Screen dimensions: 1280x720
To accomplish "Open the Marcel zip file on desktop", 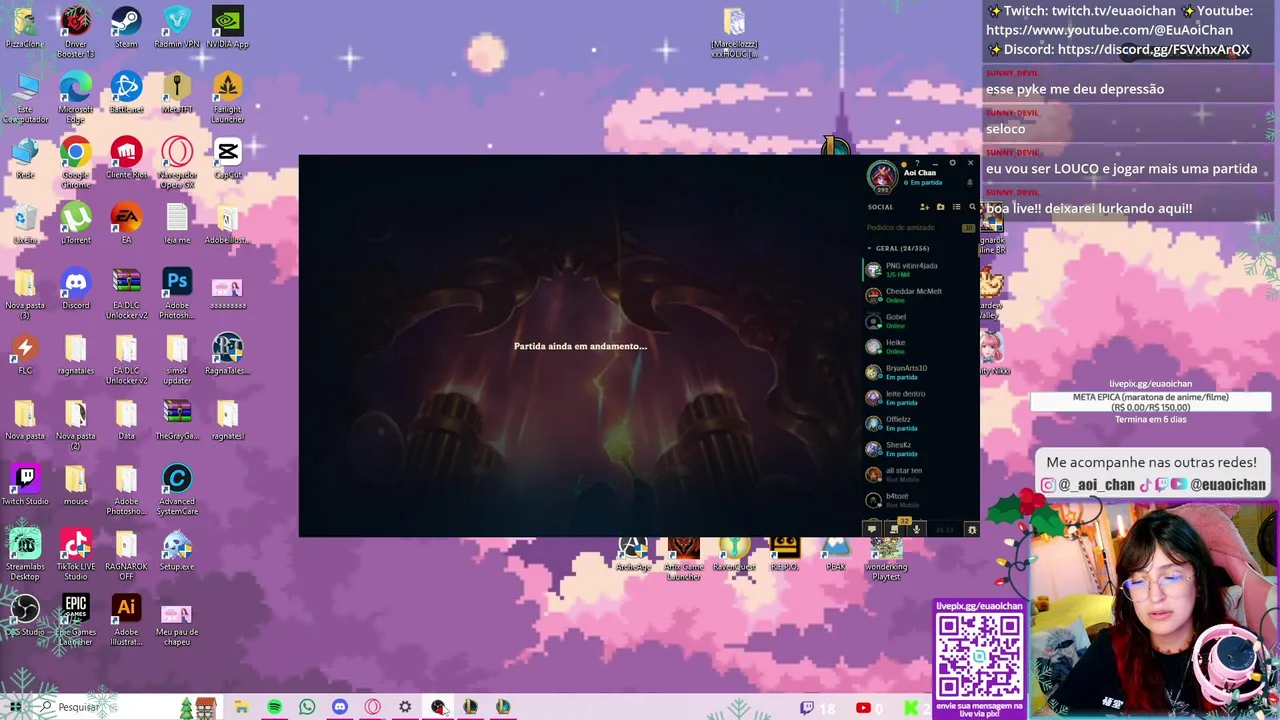I will (x=734, y=32).
